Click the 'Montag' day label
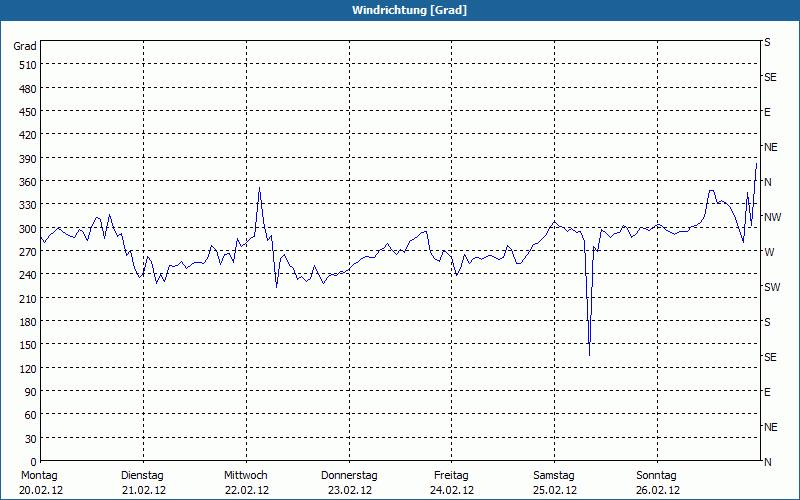Image resolution: width=800 pixels, height=500 pixels. click(39, 476)
